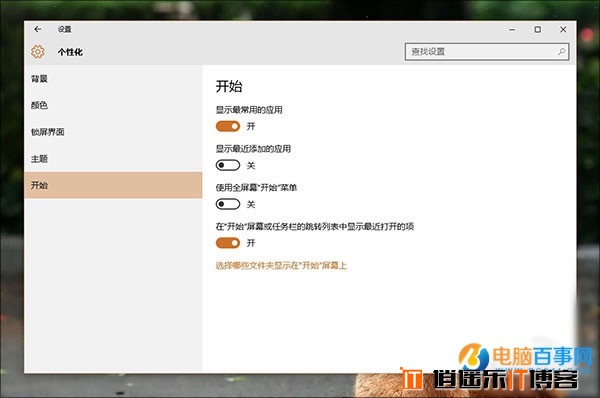Turn off 显示最常用的应用 toggle

[228, 126]
